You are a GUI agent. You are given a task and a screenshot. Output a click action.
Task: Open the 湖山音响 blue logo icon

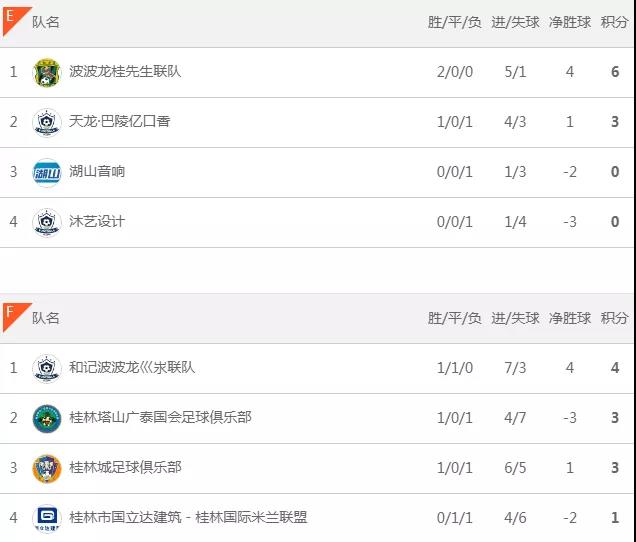tap(47, 172)
